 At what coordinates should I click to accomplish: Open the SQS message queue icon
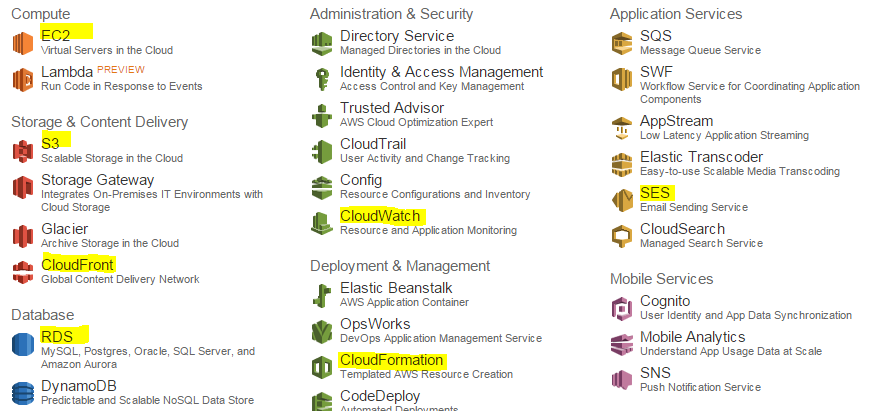(622, 43)
